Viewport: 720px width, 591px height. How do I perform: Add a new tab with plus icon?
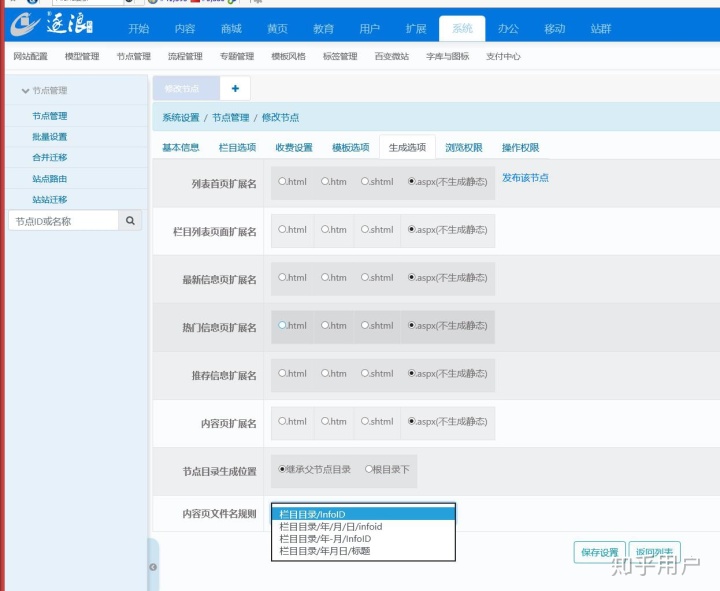235,89
